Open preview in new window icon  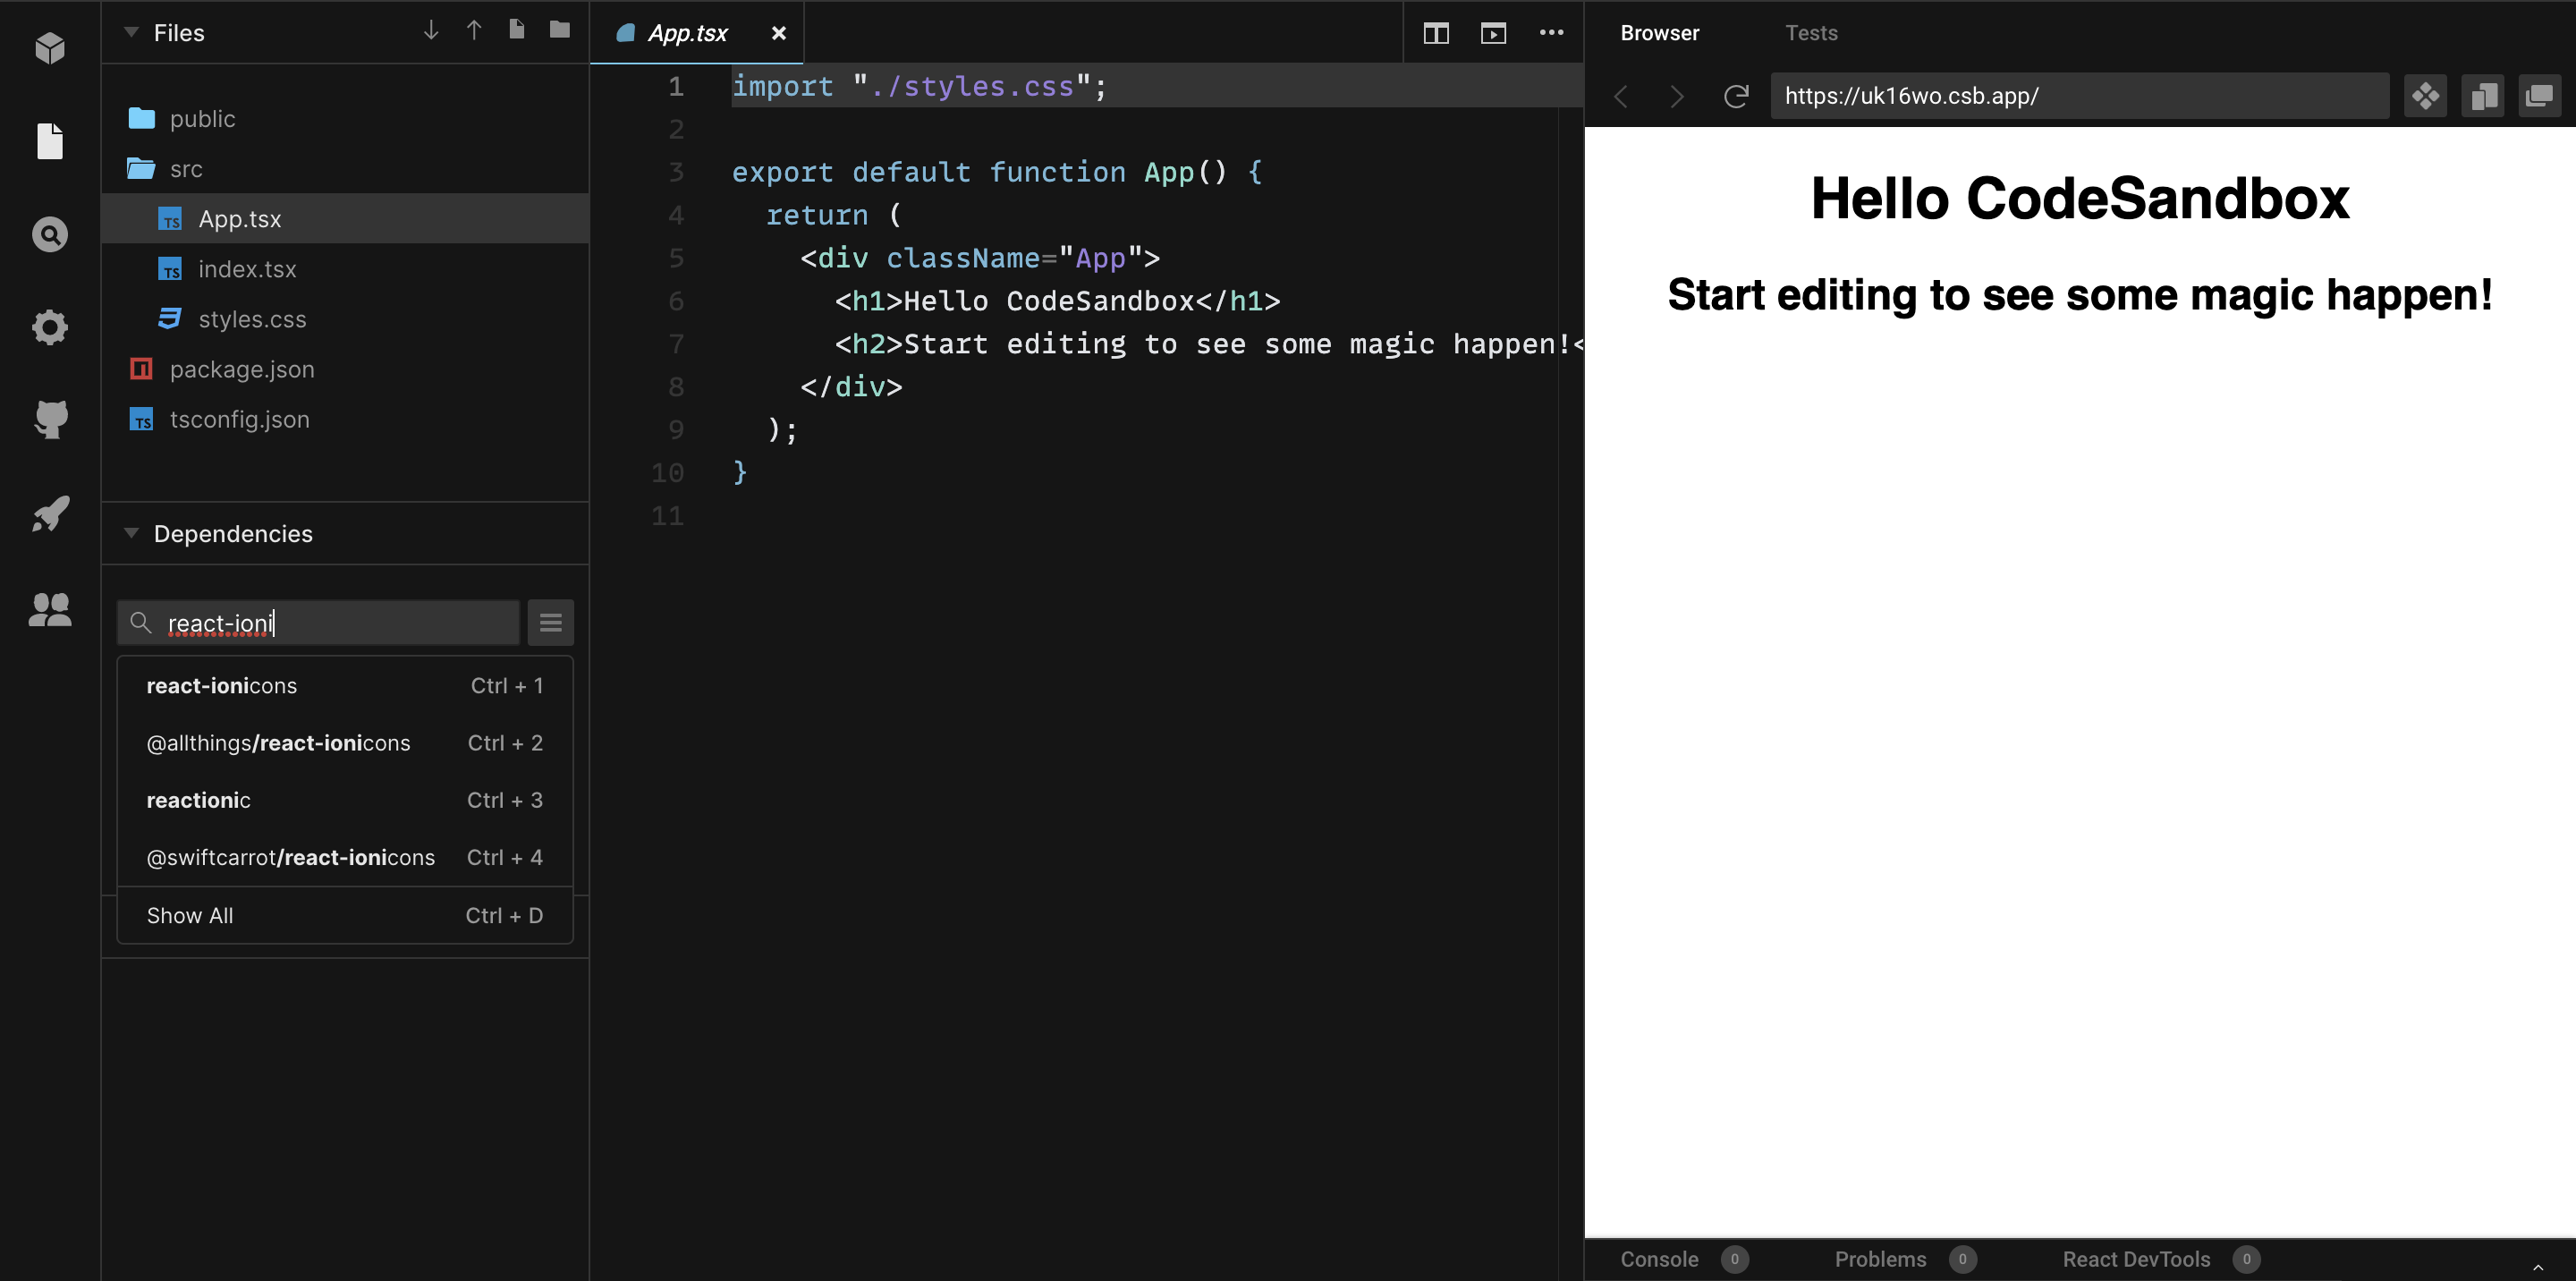point(2539,96)
